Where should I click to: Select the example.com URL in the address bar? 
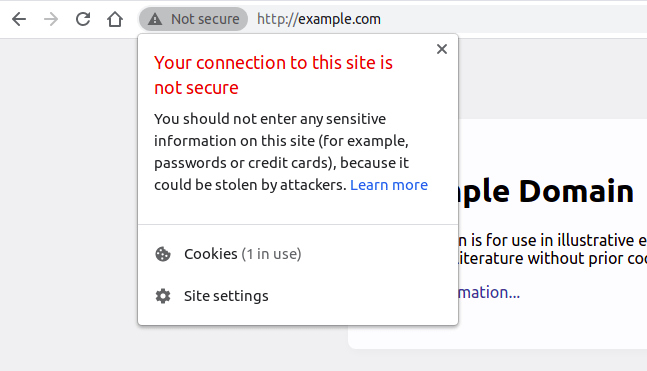pyautogui.click(x=319, y=19)
